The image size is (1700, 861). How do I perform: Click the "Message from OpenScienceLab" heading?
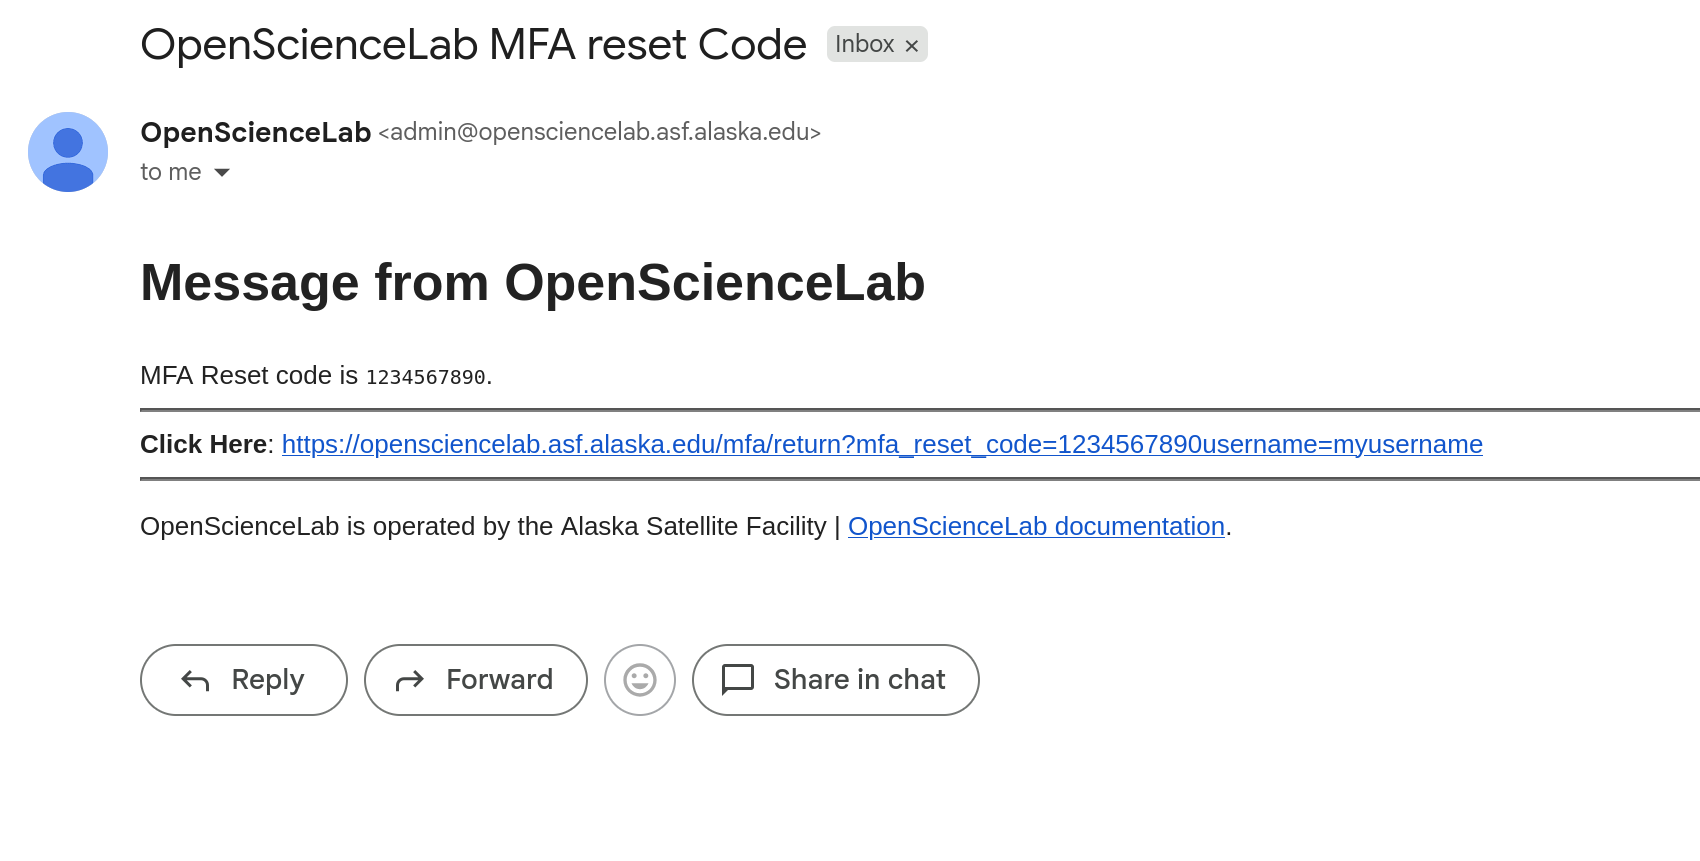coord(532,283)
